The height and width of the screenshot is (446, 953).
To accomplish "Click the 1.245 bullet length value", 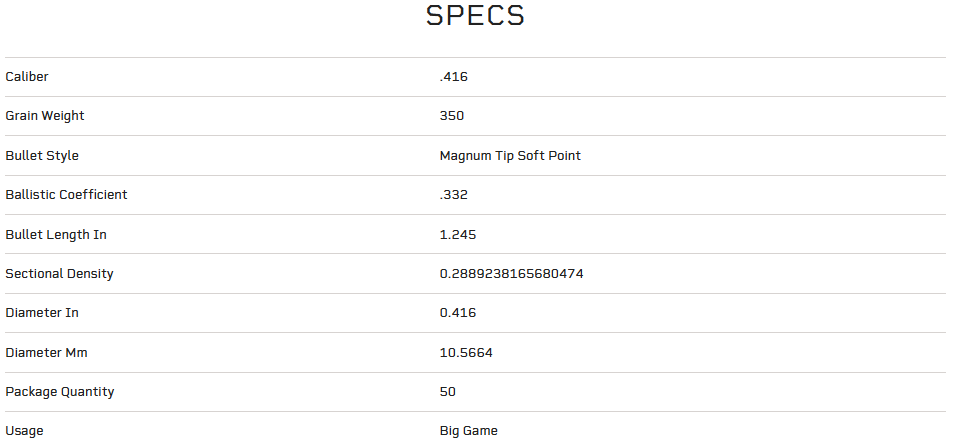I will point(458,235).
